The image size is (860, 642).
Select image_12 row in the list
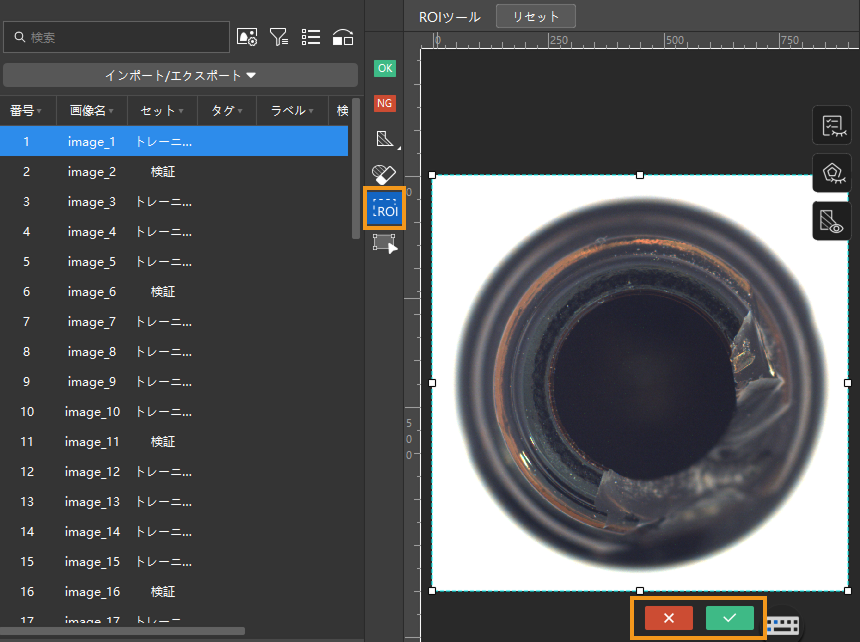tap(92, 472)
